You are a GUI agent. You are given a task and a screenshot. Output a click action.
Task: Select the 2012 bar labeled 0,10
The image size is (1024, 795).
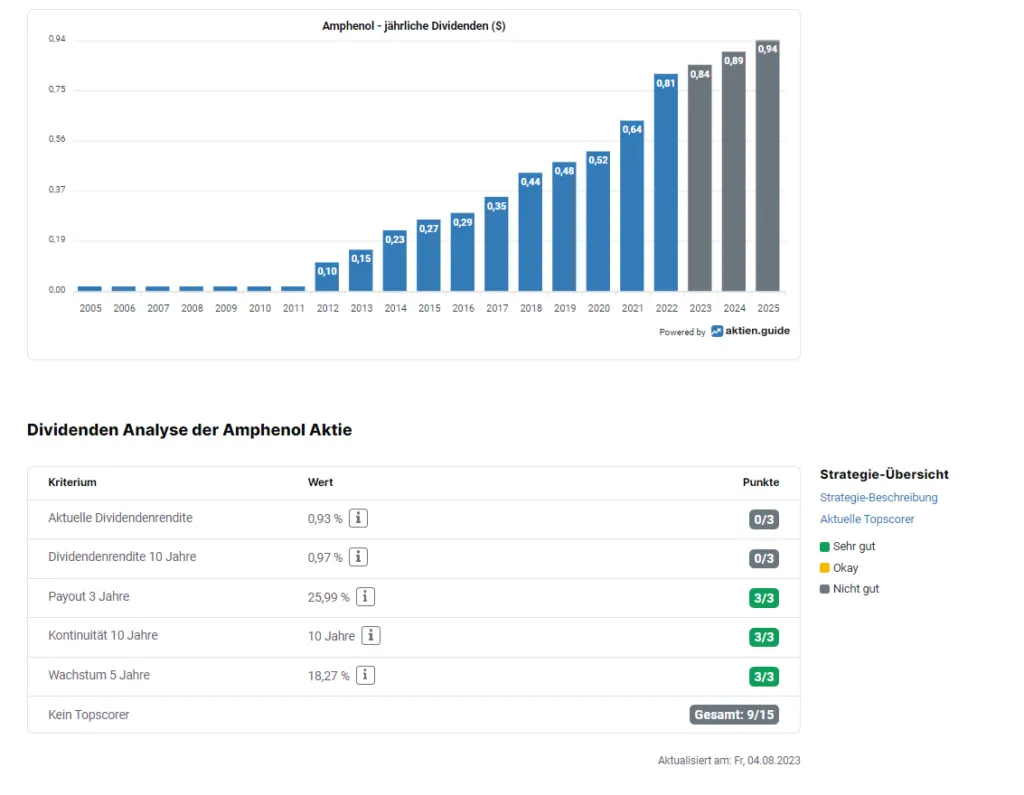coord(327,277)
